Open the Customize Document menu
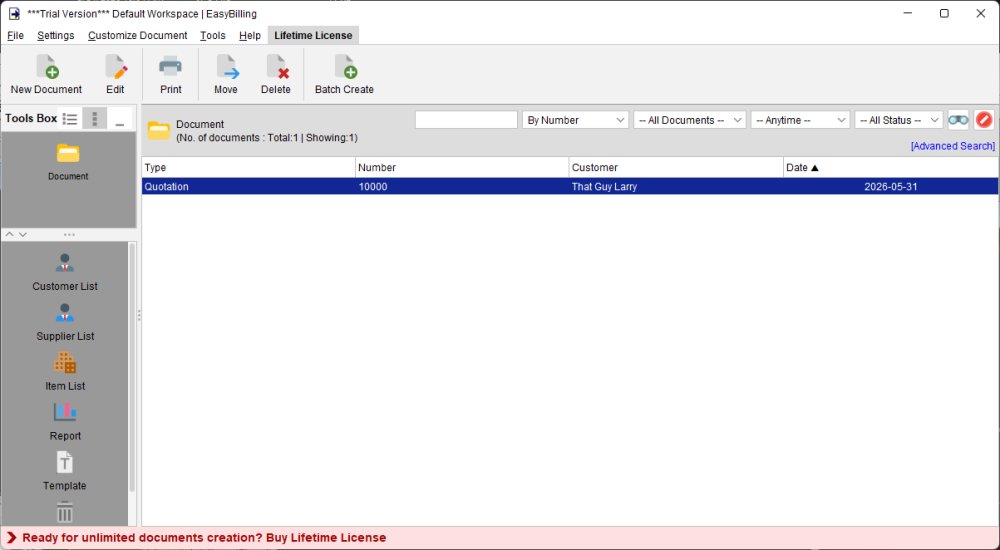The width and height of the screenshot is (1000, 550). click(138, 36)
